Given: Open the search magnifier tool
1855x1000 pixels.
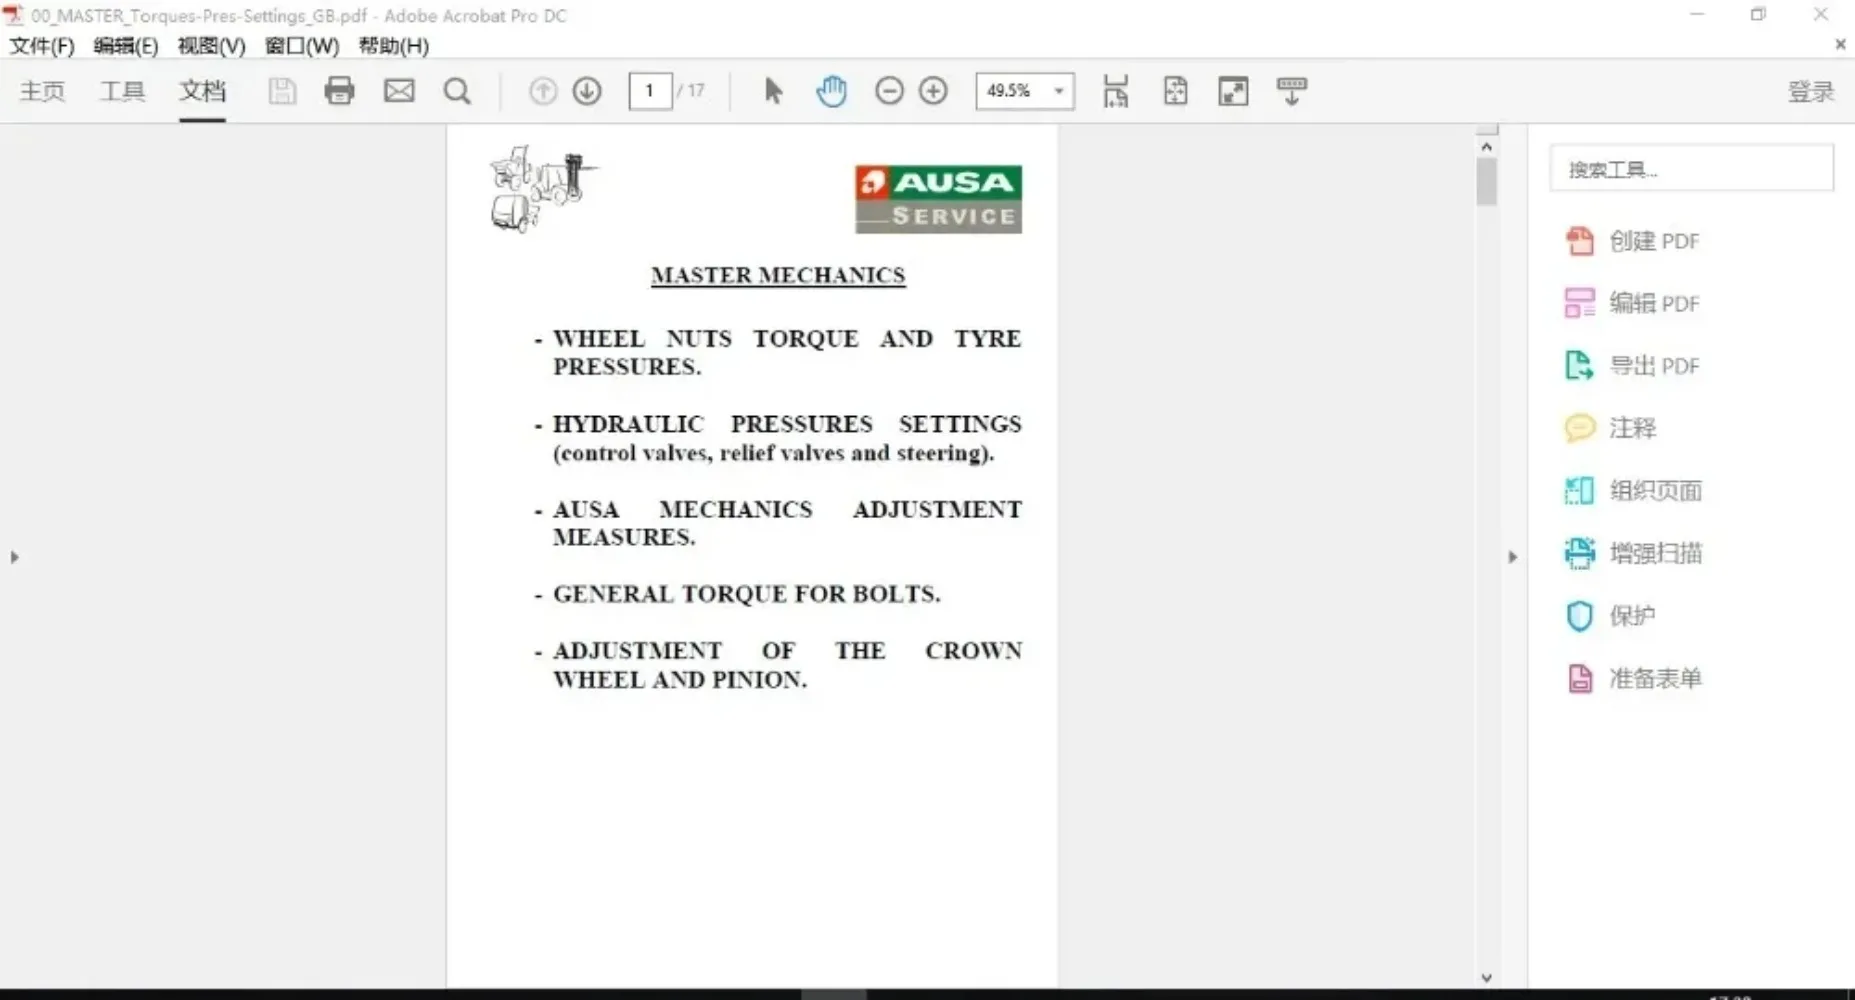Looking at the screenshot, I should (x=457, y=91).
